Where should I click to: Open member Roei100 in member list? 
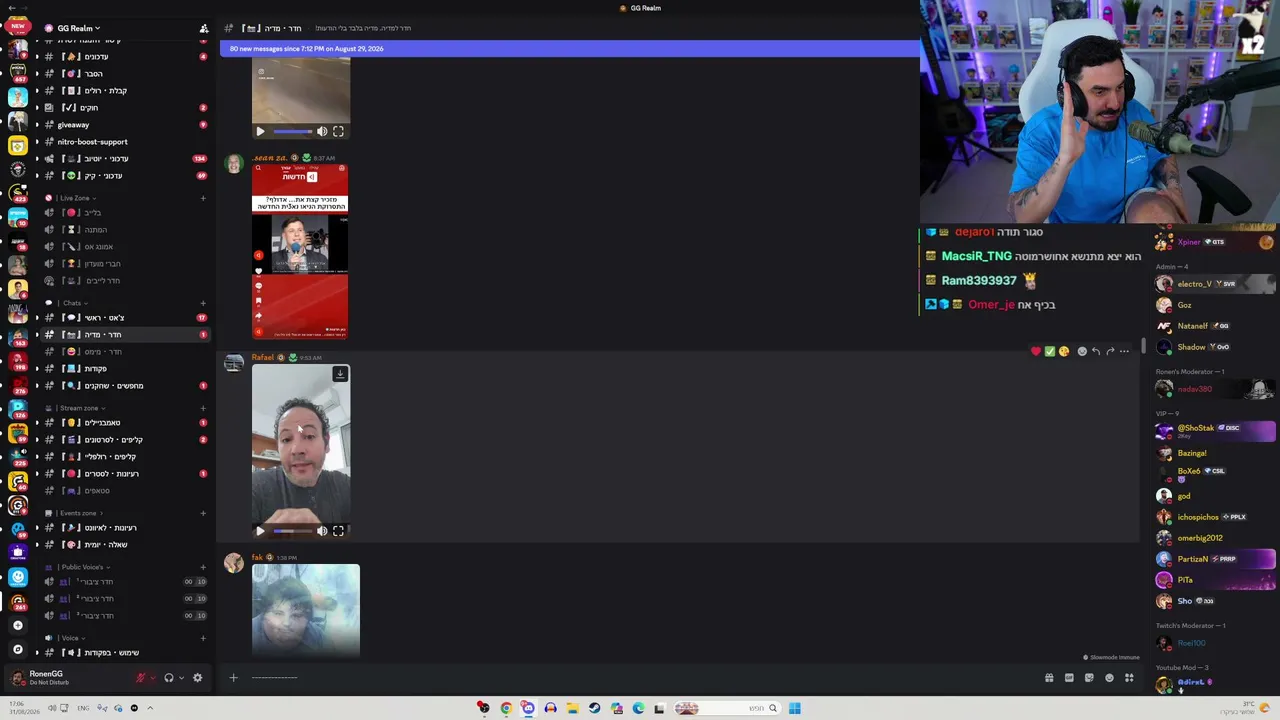(x=1215, y=643)
